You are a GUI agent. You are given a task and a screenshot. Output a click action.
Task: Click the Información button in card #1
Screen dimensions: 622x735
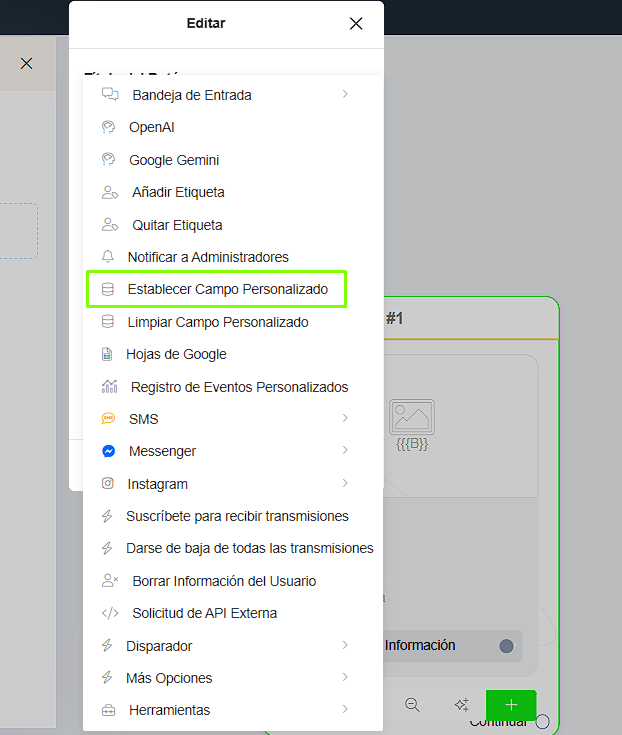[x=453, y=646]
